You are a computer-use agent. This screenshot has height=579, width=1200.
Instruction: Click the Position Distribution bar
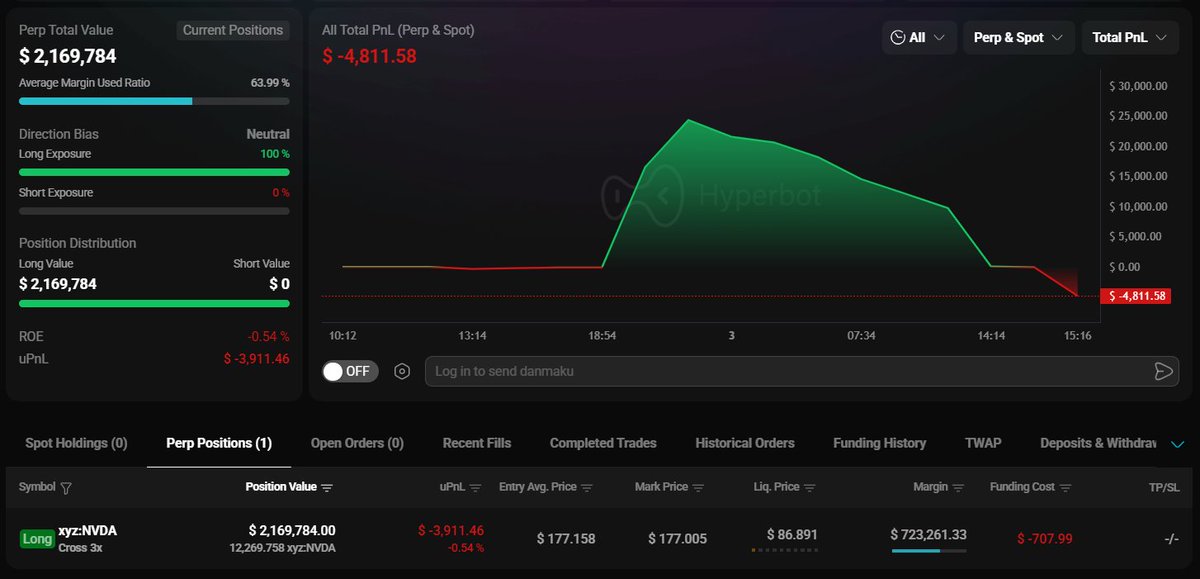coord(154,303)
